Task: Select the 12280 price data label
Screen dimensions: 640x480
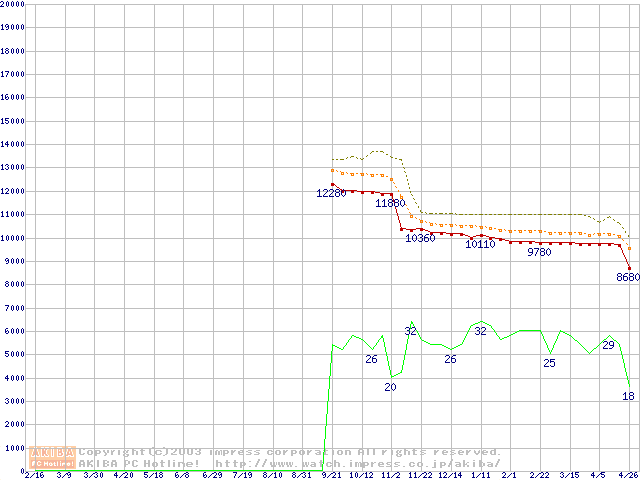Action: (x=331, y=193)
